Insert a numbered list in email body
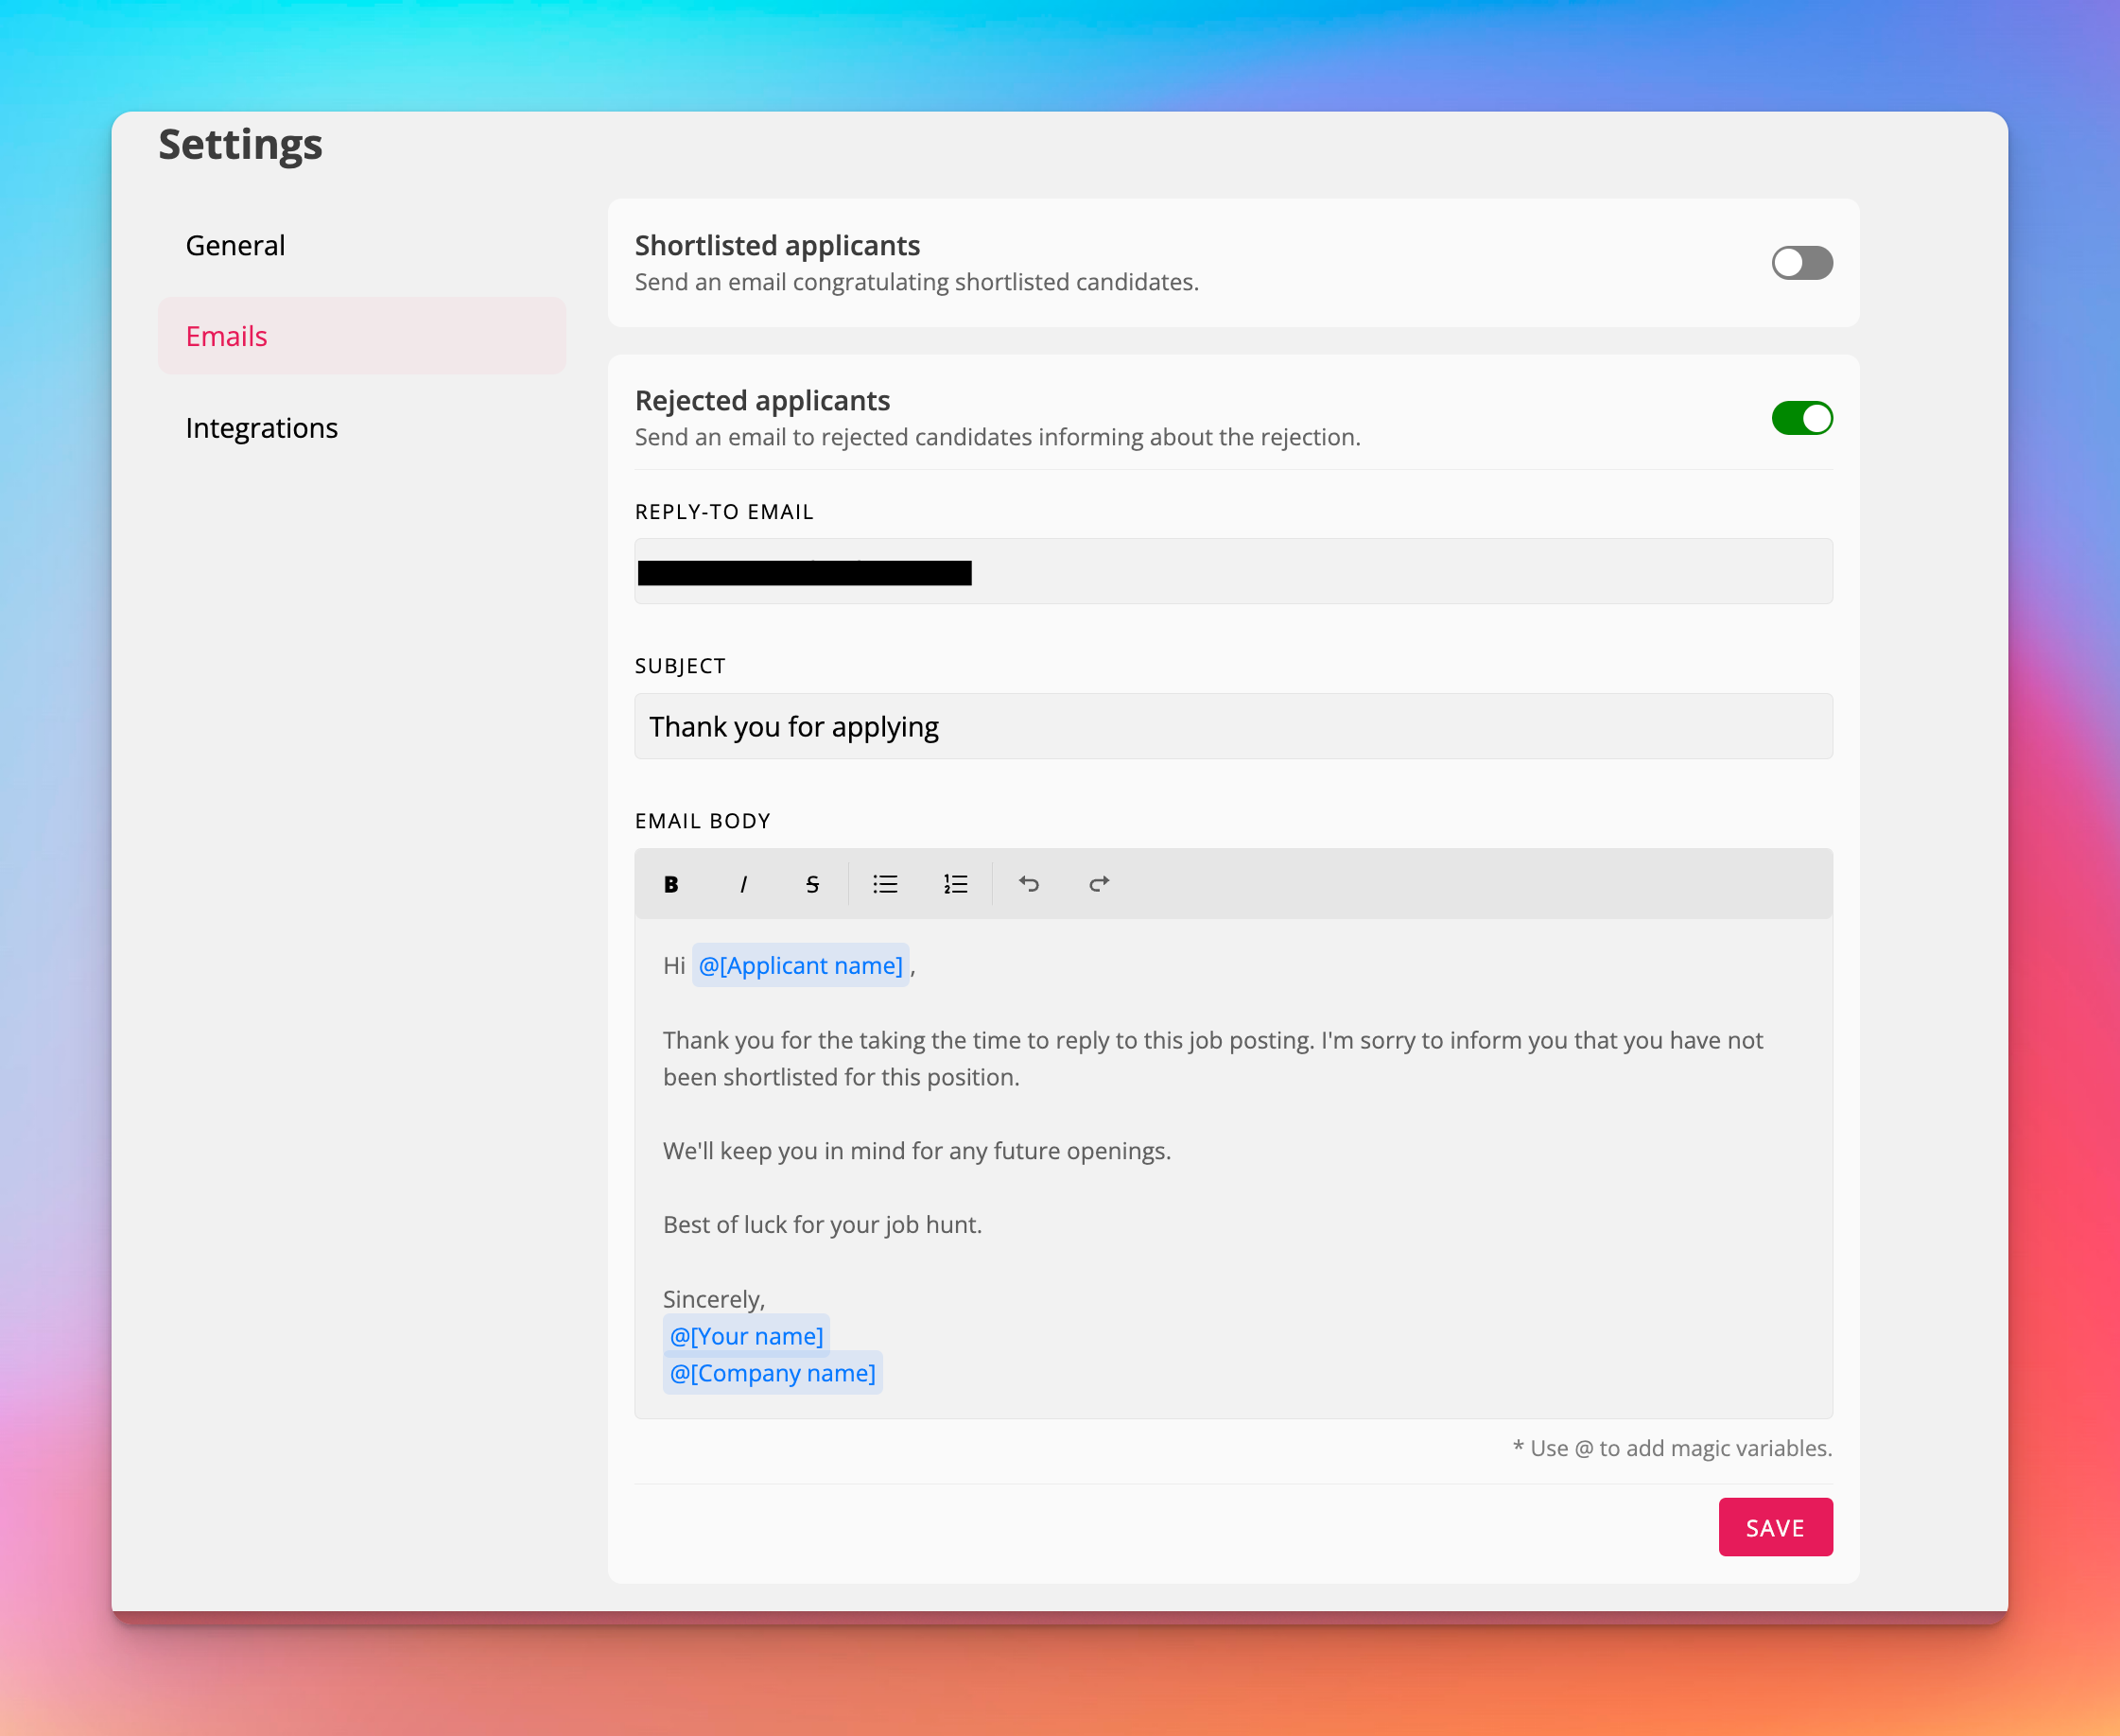Image resolution: width=2120 pixels, height=1736 pixels. (x=955, y=884)
